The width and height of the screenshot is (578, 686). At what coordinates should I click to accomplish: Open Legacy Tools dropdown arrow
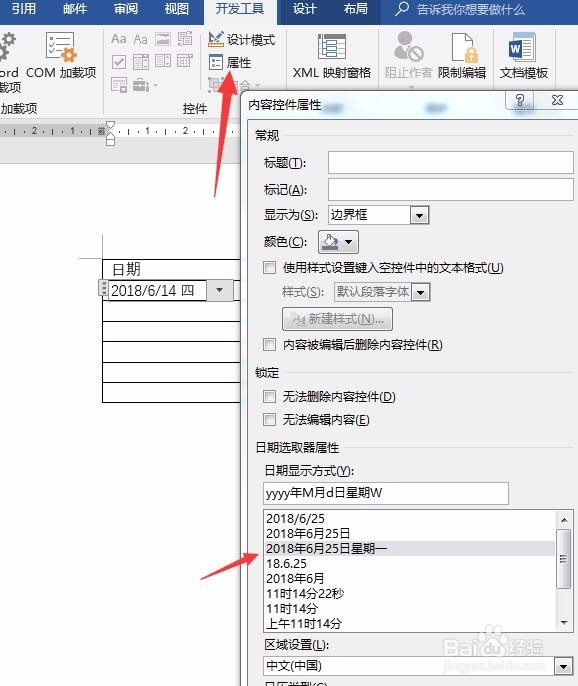point(155,85)
